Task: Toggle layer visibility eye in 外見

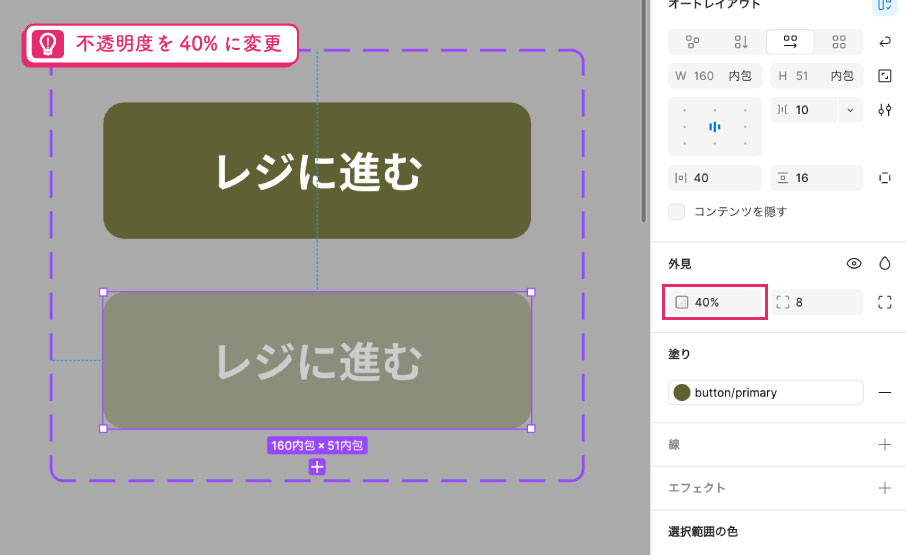Action: click(x=853, y=263)
